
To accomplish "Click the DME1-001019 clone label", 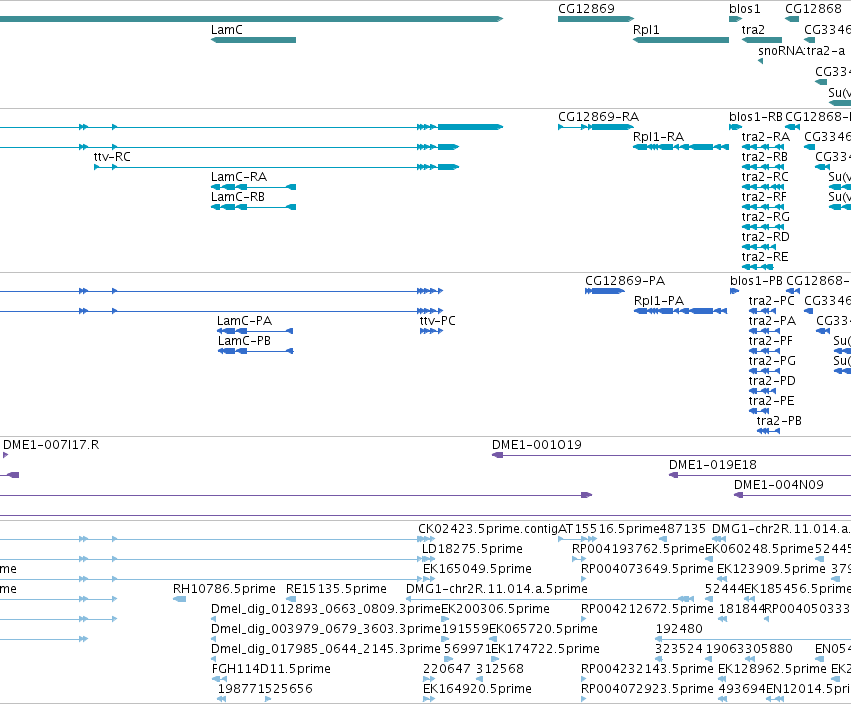I will [x=537, y=445].
